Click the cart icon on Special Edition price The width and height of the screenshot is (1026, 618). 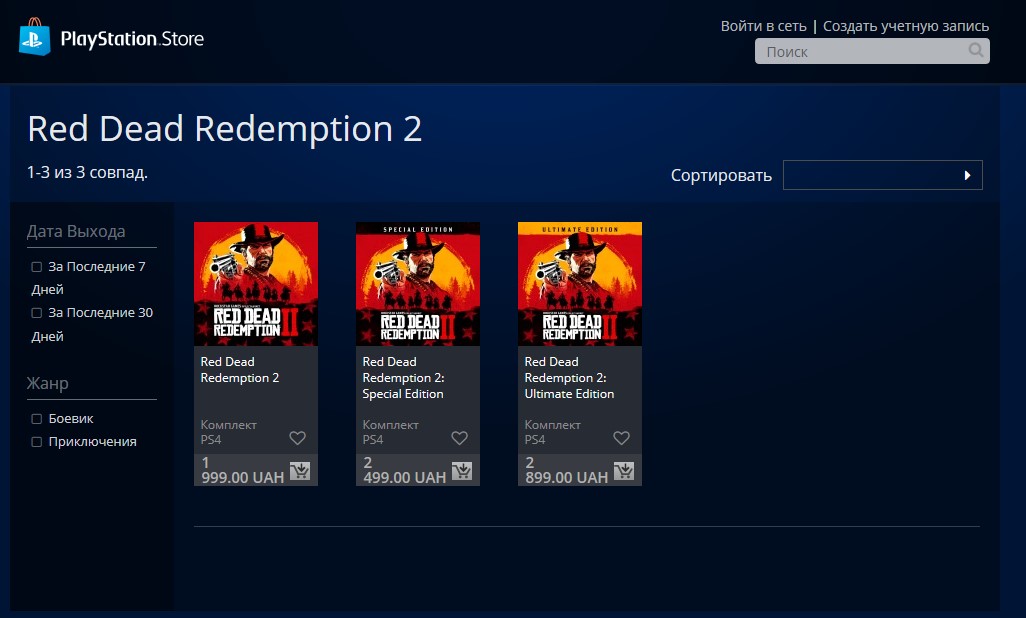click(462, 470)
